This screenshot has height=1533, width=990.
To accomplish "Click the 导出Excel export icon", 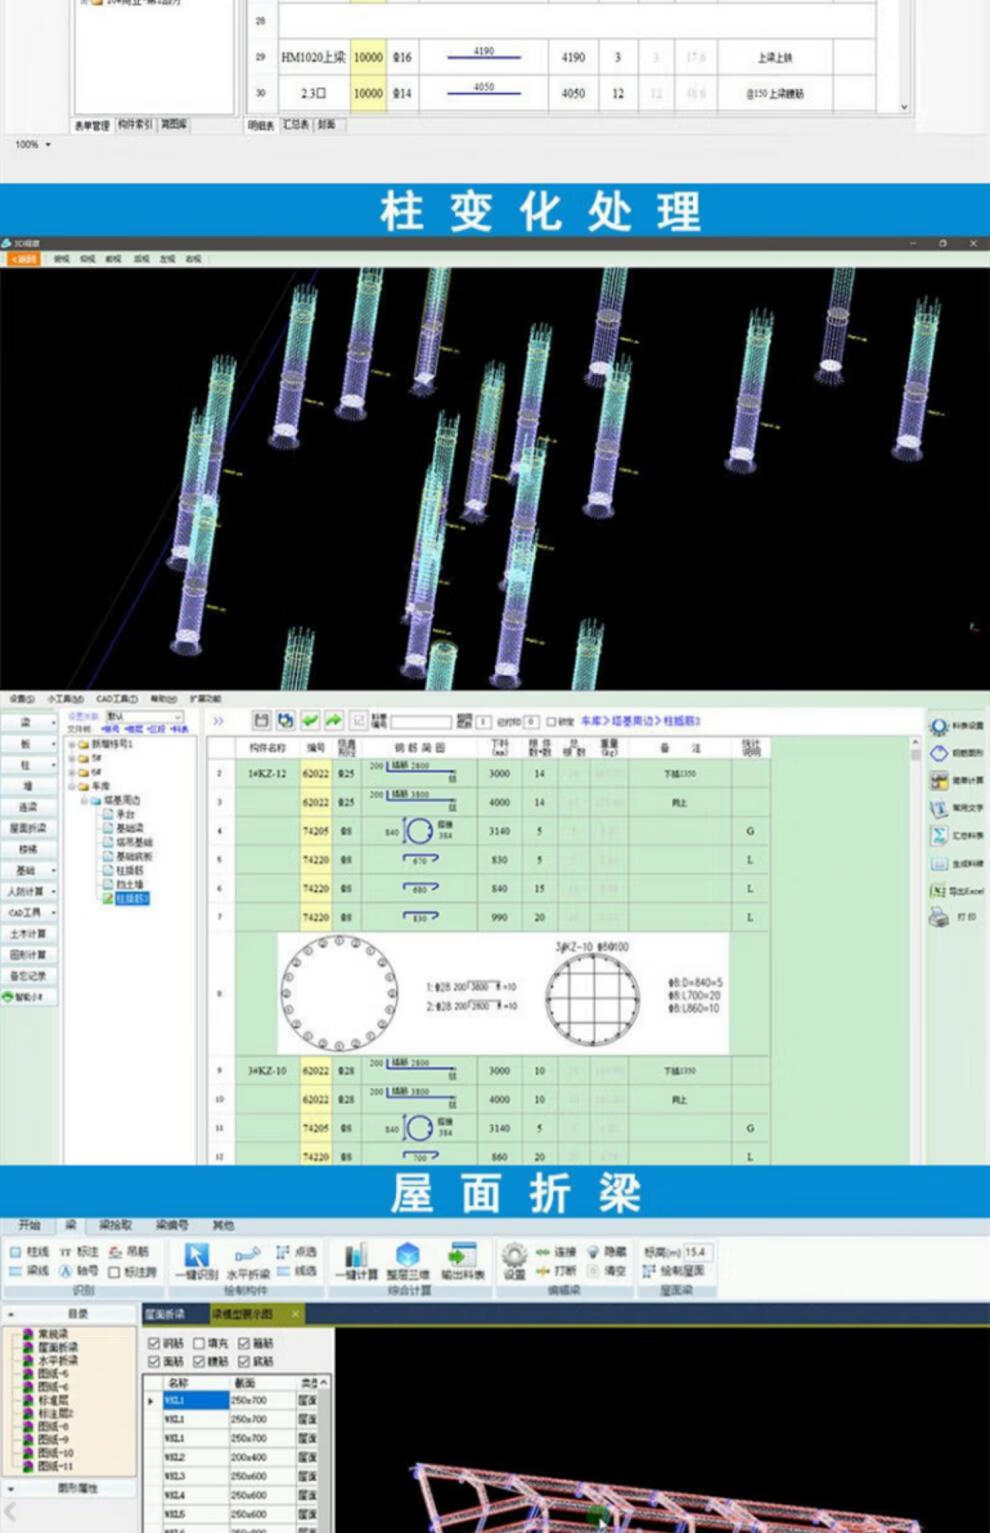I will pyautogui.click(x=938, y=887).
